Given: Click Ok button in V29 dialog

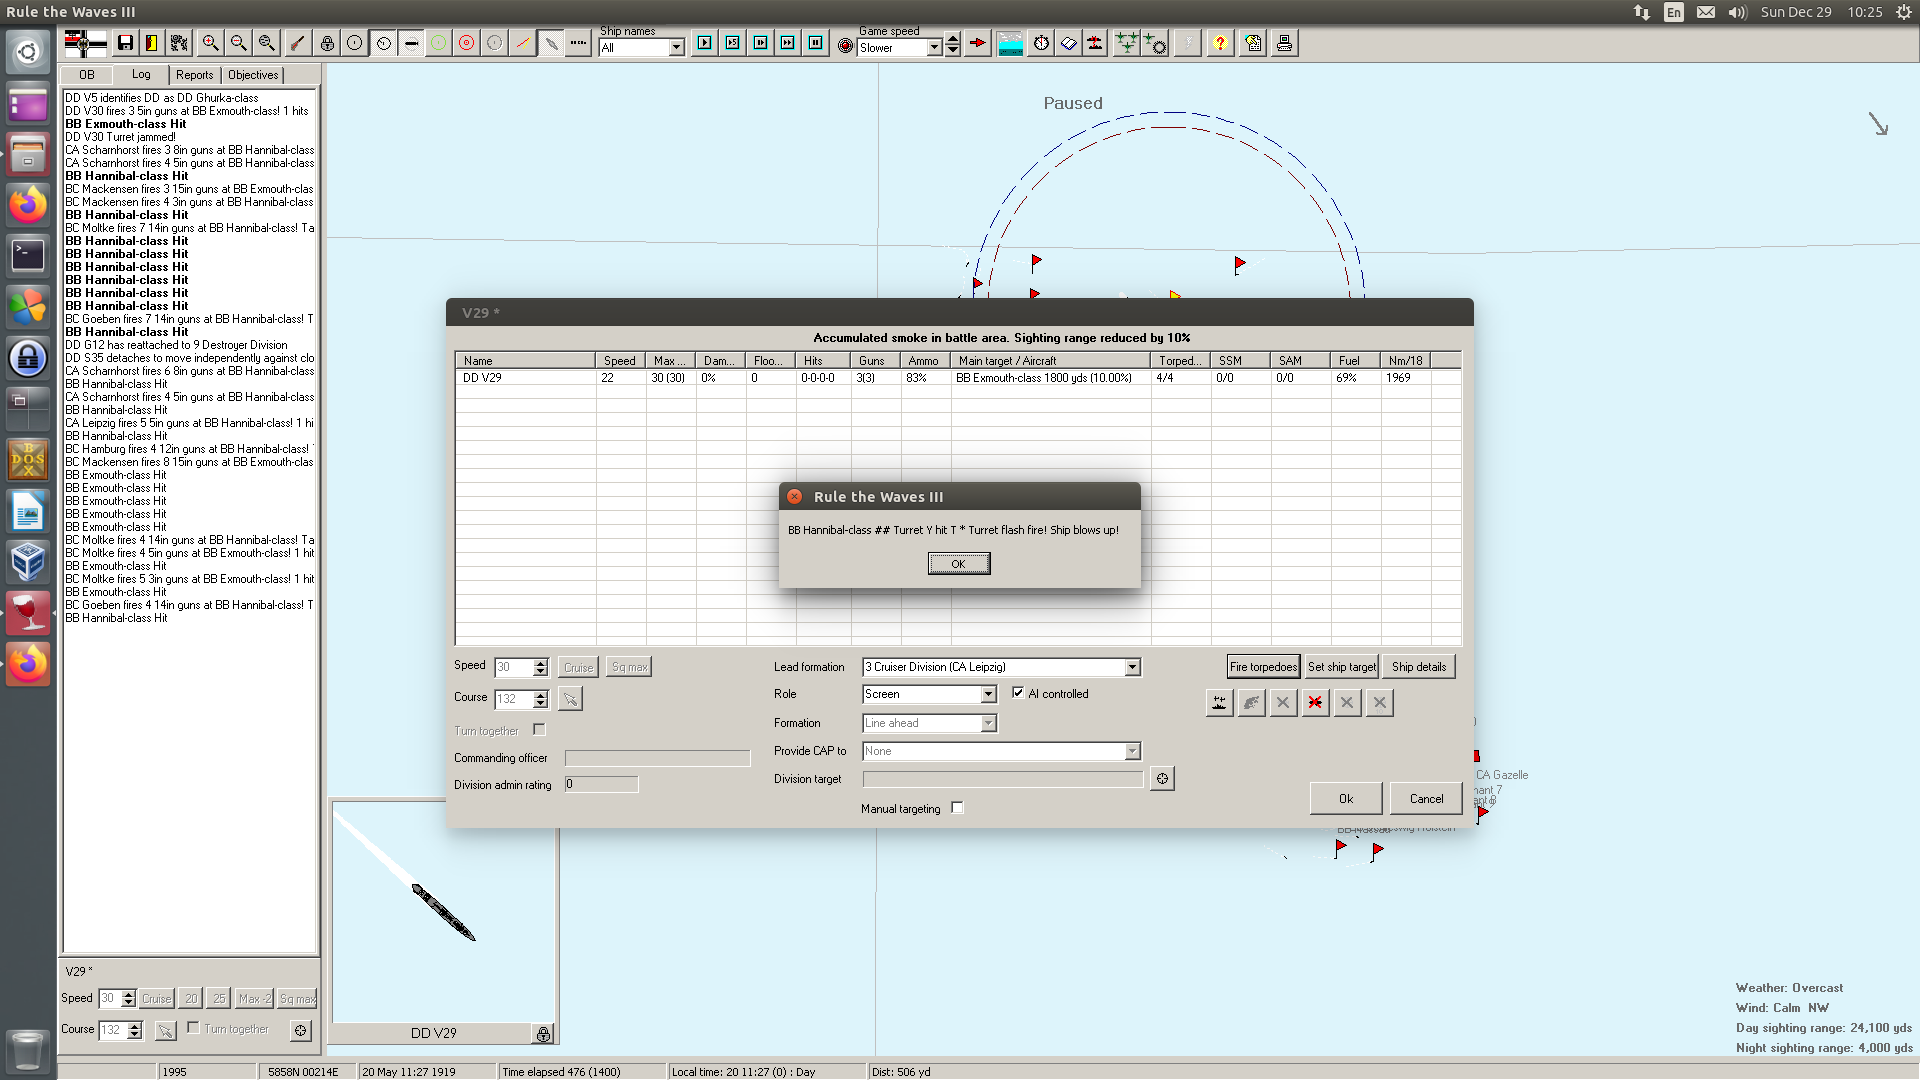Looking at the screenshot, I should pos(1346,798).
